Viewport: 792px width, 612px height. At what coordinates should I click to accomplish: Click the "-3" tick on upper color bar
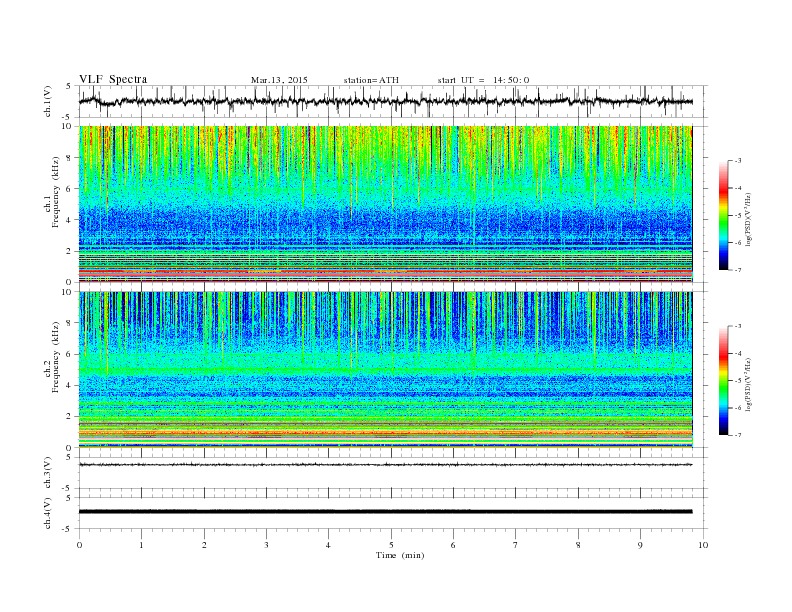coord(738,161)
